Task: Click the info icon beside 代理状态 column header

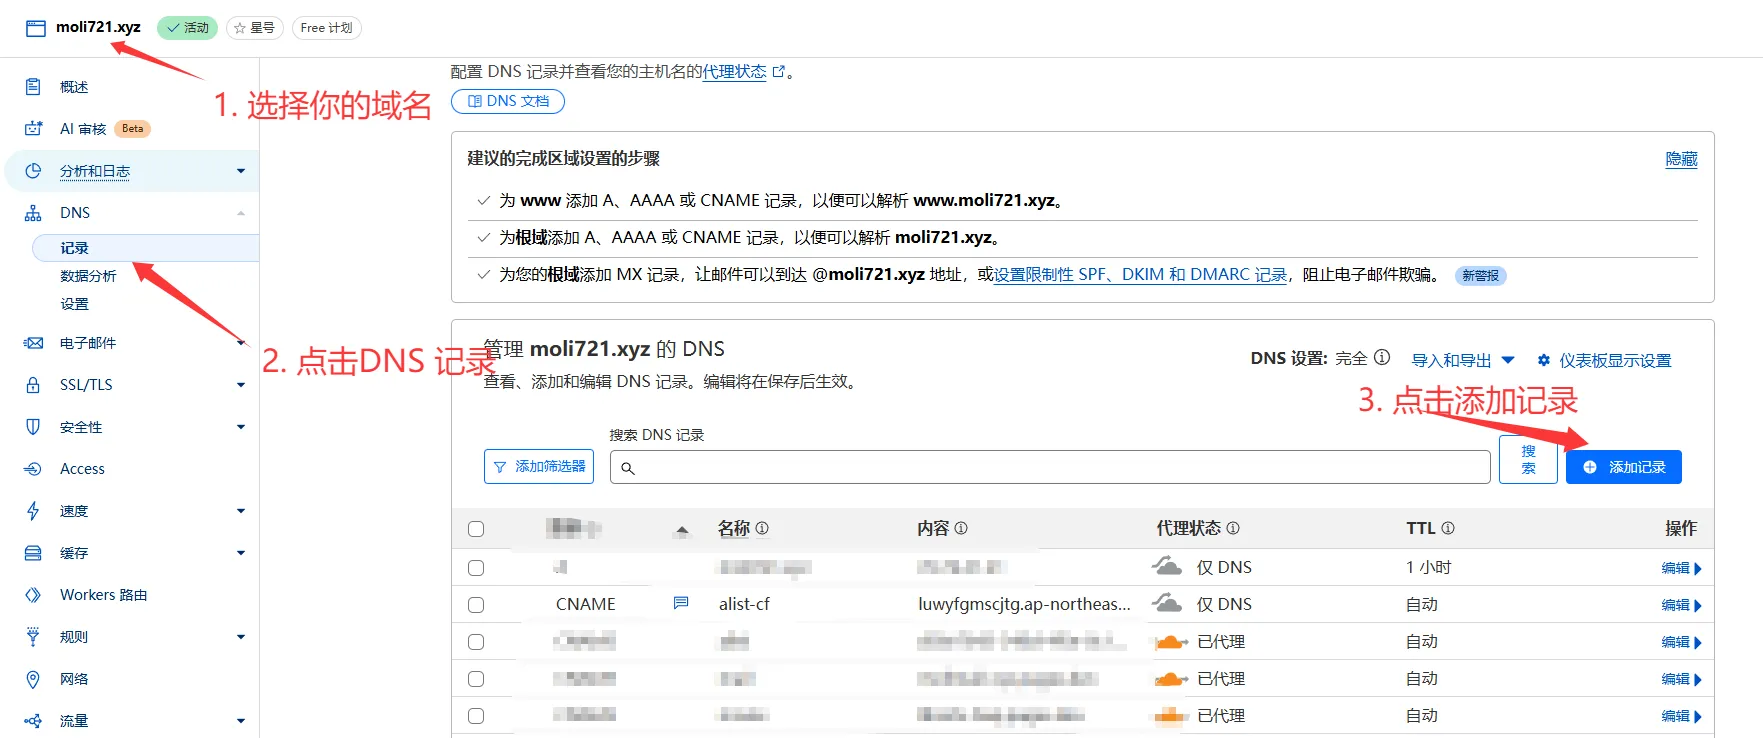Action: coord(1233,528)
